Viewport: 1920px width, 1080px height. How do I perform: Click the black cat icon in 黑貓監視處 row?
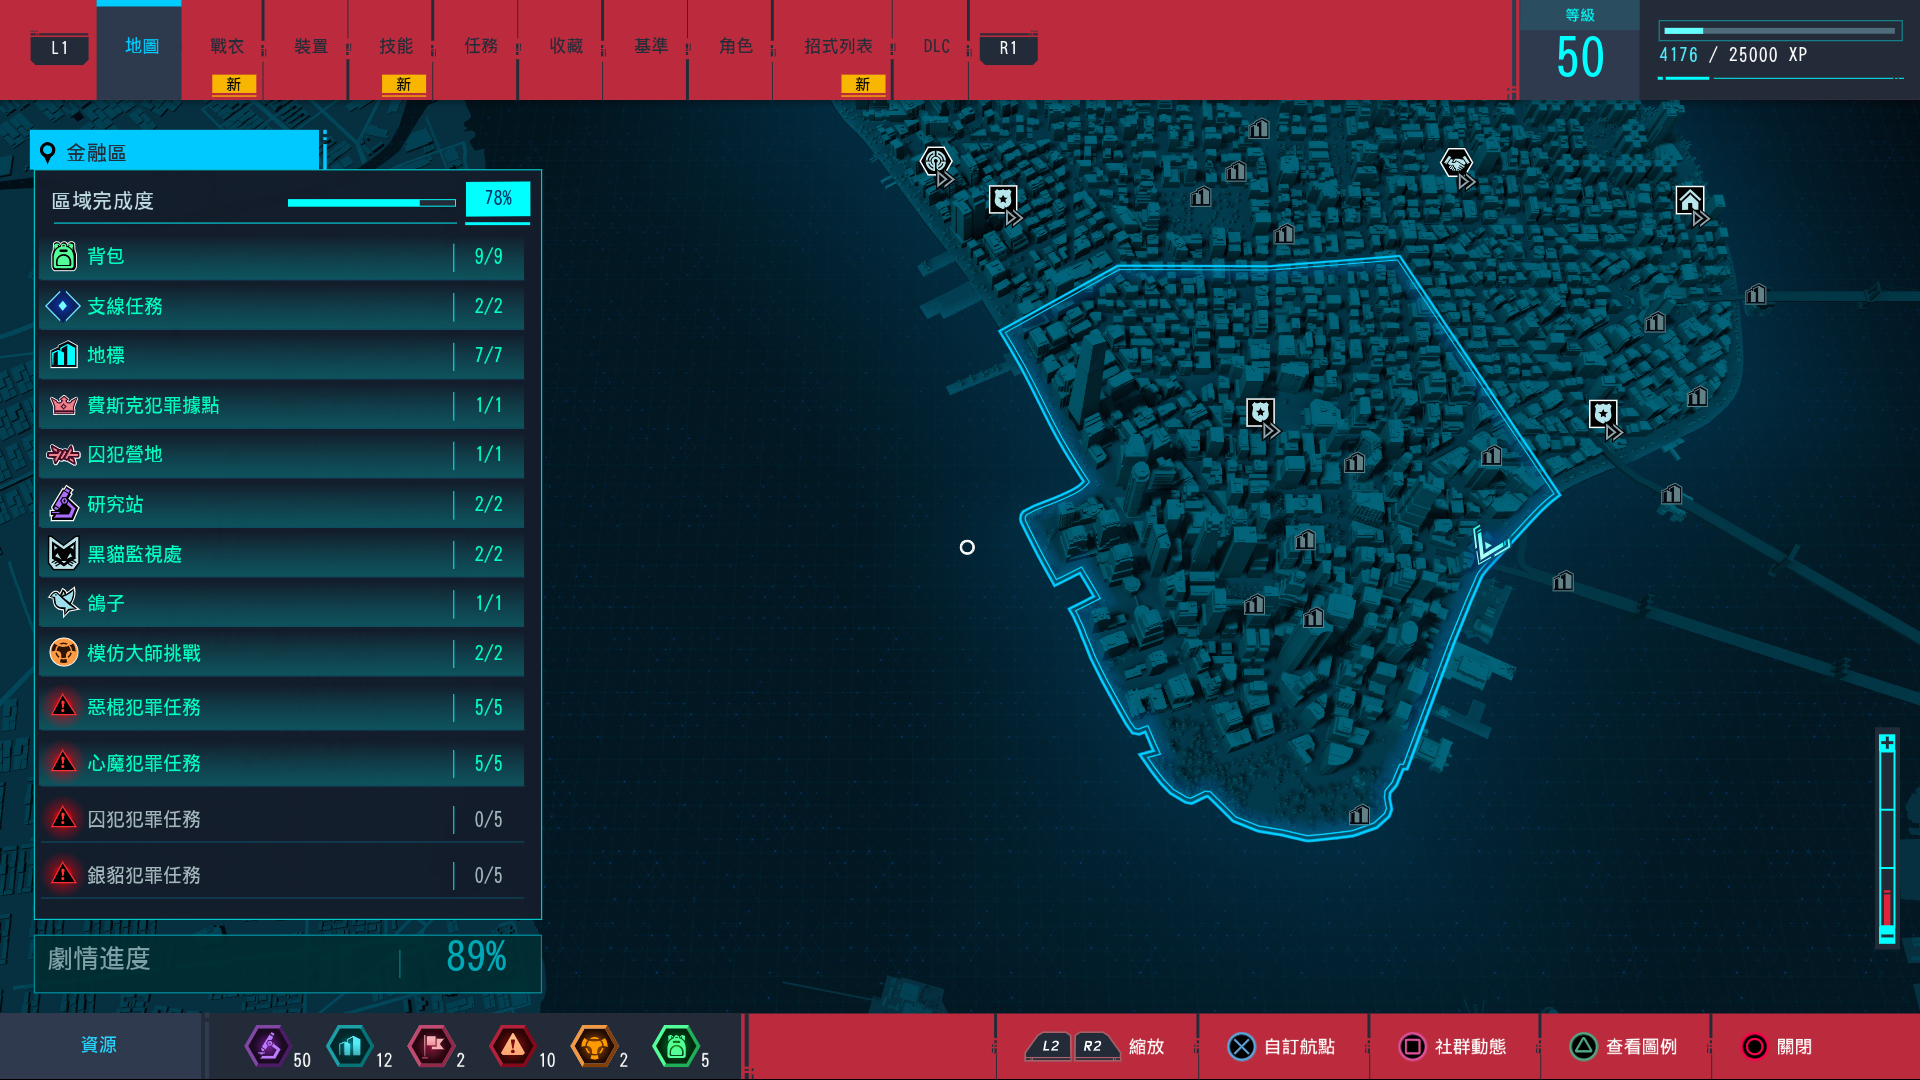click(64, 554)
